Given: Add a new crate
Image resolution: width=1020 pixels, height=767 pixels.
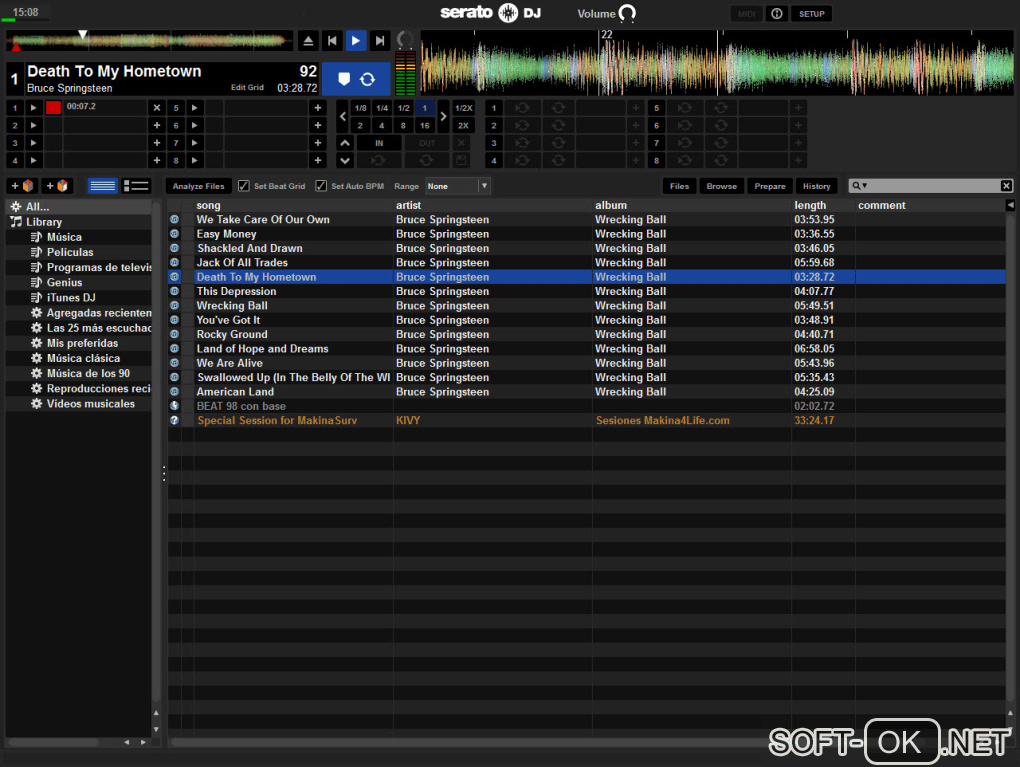Looking at the screenshot, I should (22, 186).
